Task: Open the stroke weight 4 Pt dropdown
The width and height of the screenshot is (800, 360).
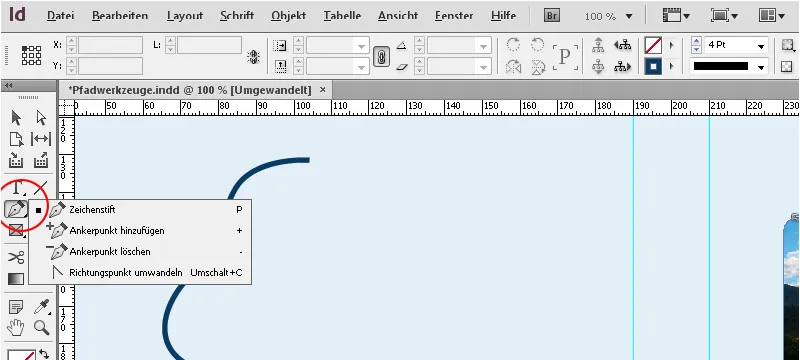Action: (x=761, y=45)
